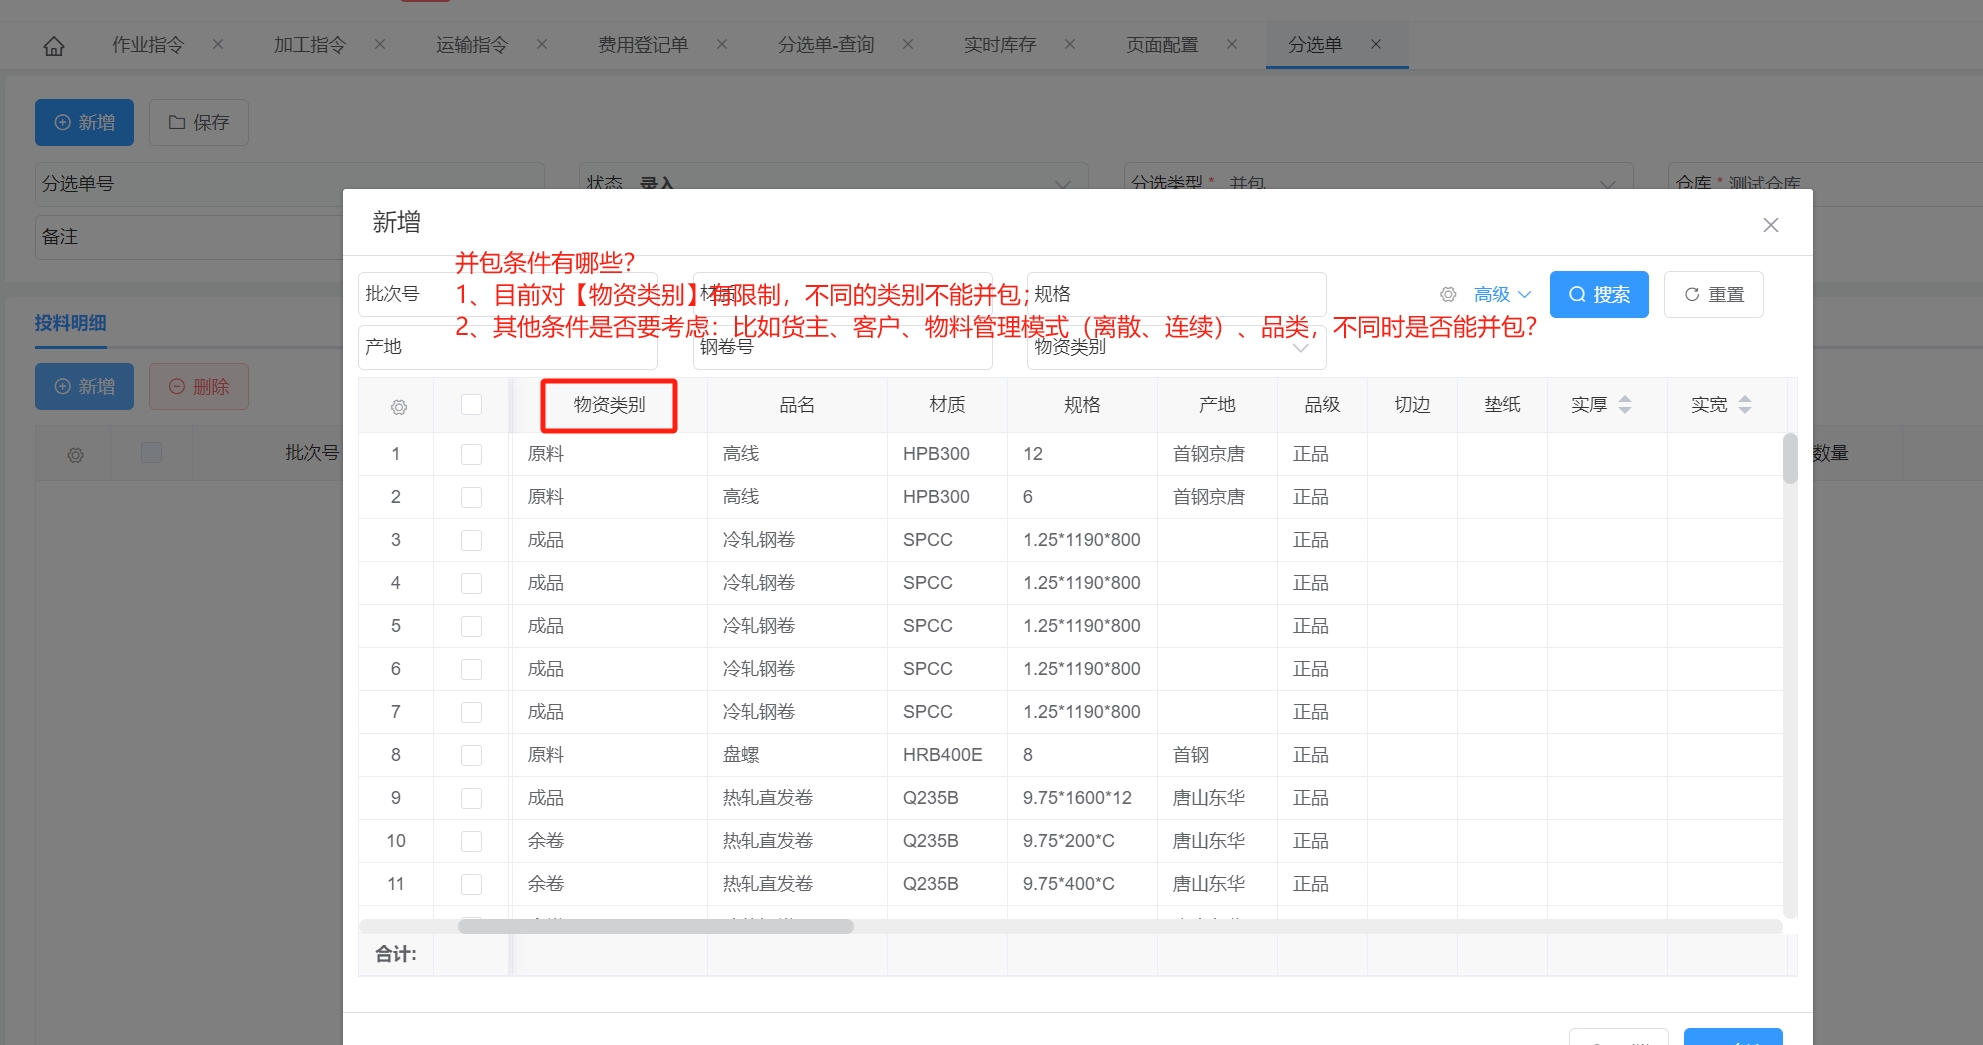1983x1045 pixels.
Task: Close the 费用登记单 tab
Action: [x=722, y=44]
